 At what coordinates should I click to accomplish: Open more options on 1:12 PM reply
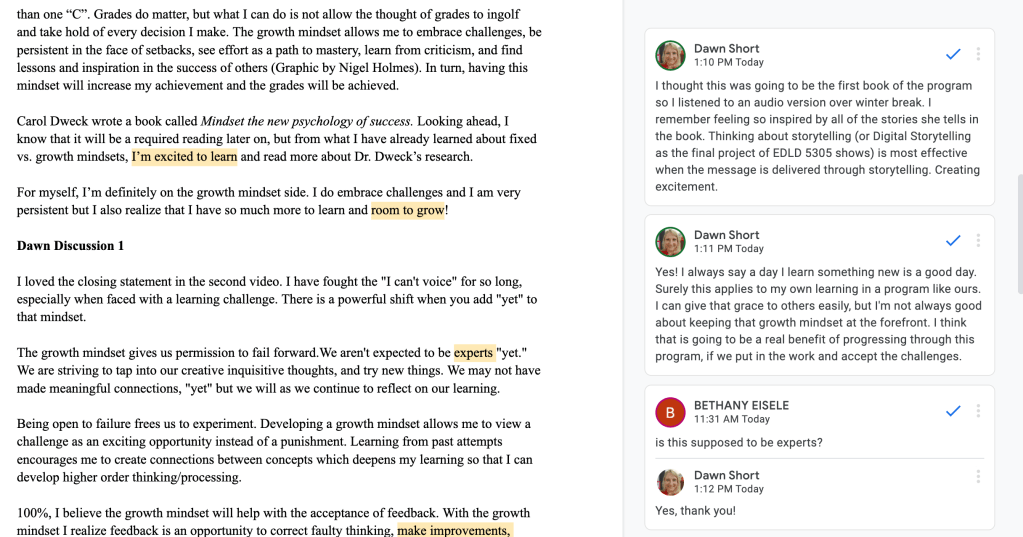[978, 477]
